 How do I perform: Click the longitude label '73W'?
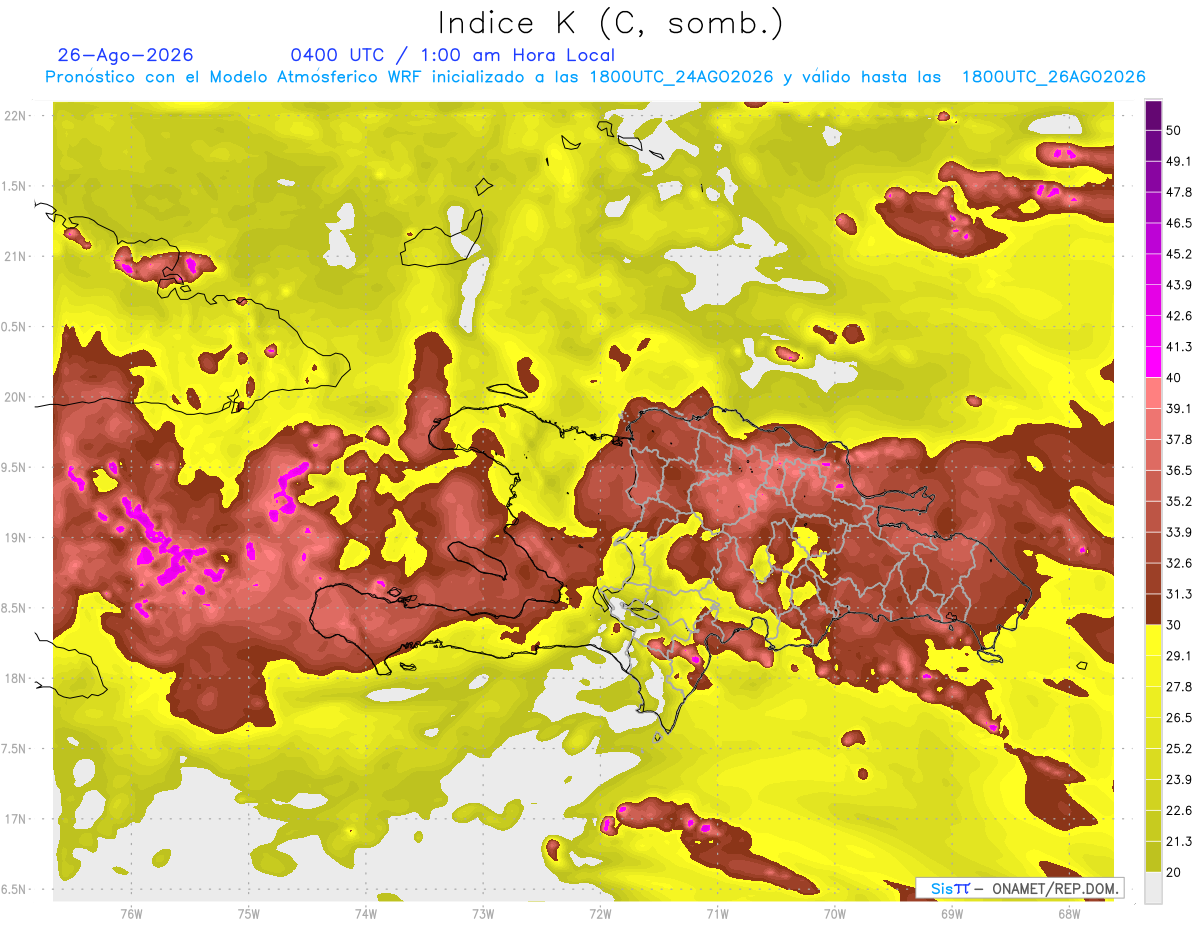(483, 913)
